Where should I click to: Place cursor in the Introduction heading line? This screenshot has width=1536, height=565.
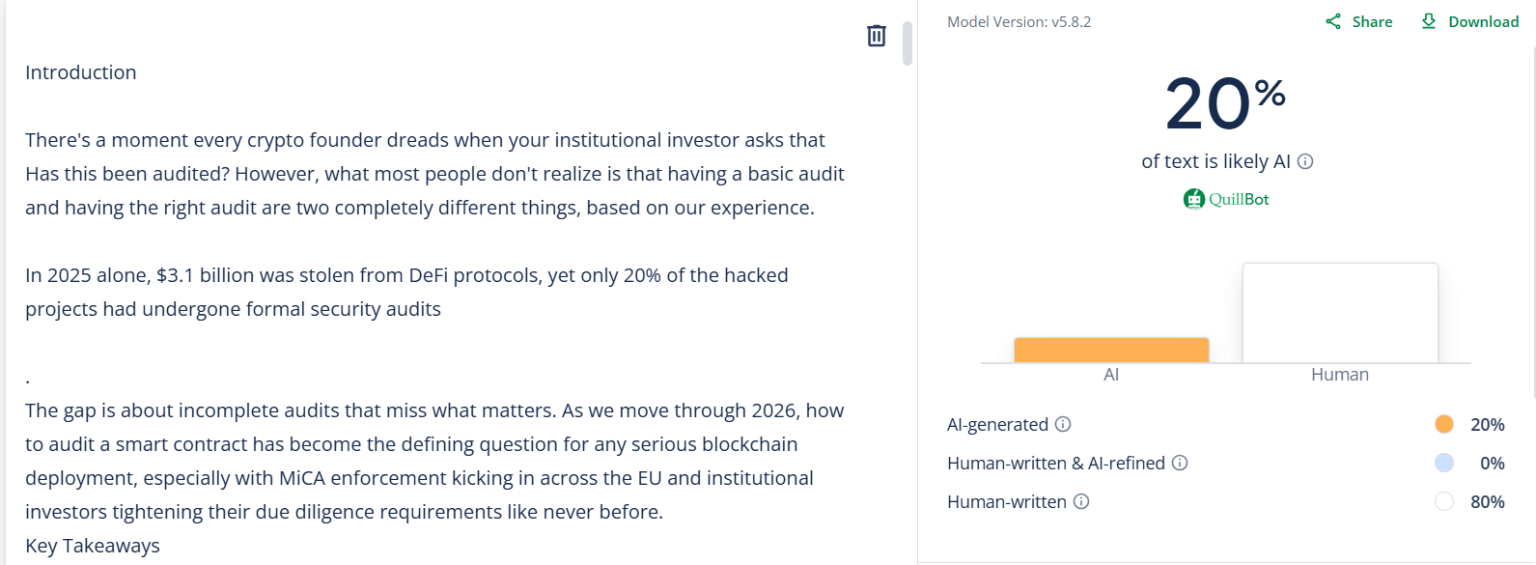pos(81,73)
